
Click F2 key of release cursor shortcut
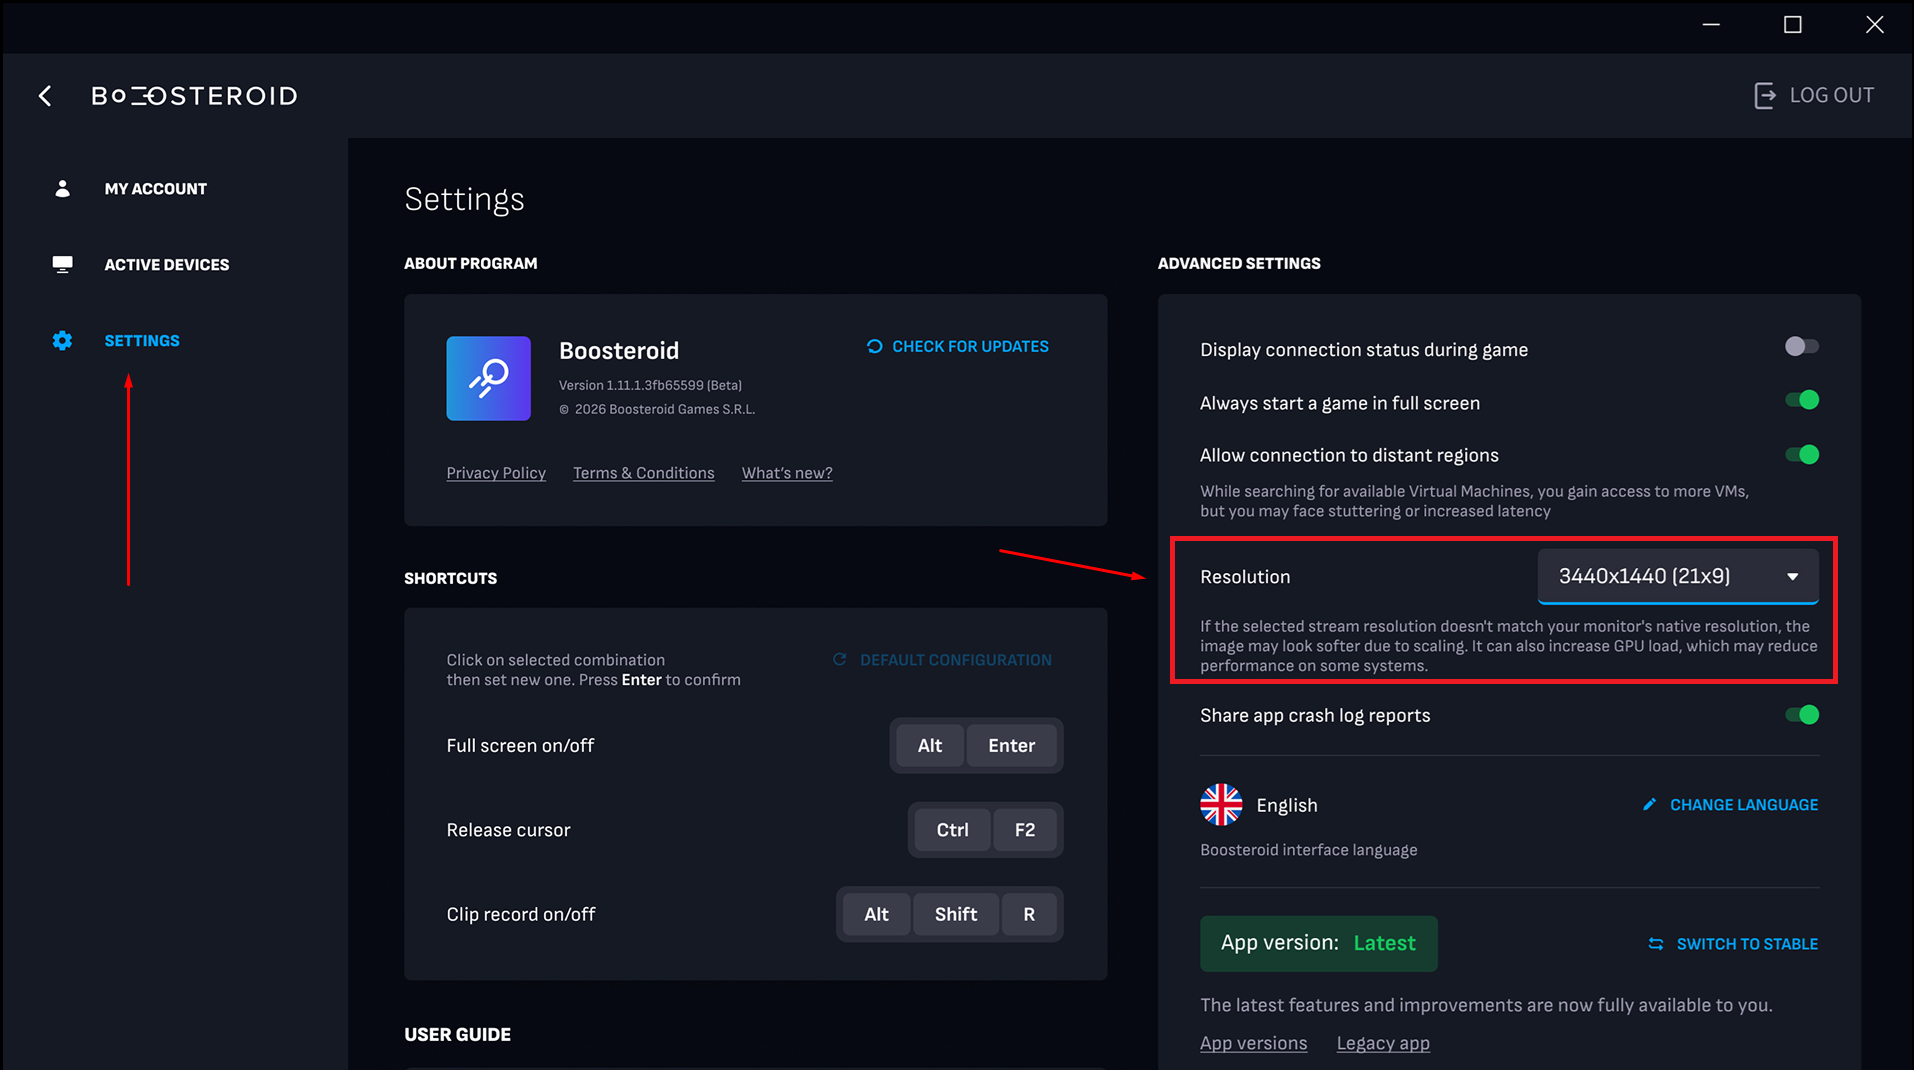point(1025,830)
